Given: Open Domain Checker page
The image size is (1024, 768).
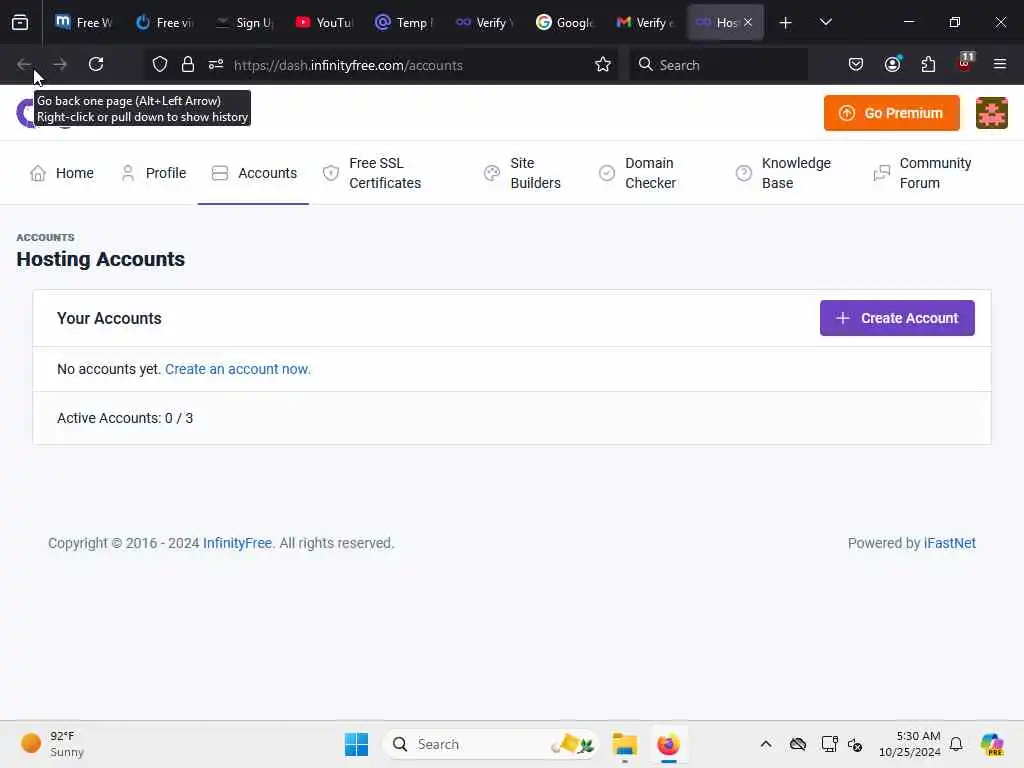Looking at the screenshot, I should click(x=638, y=173).
